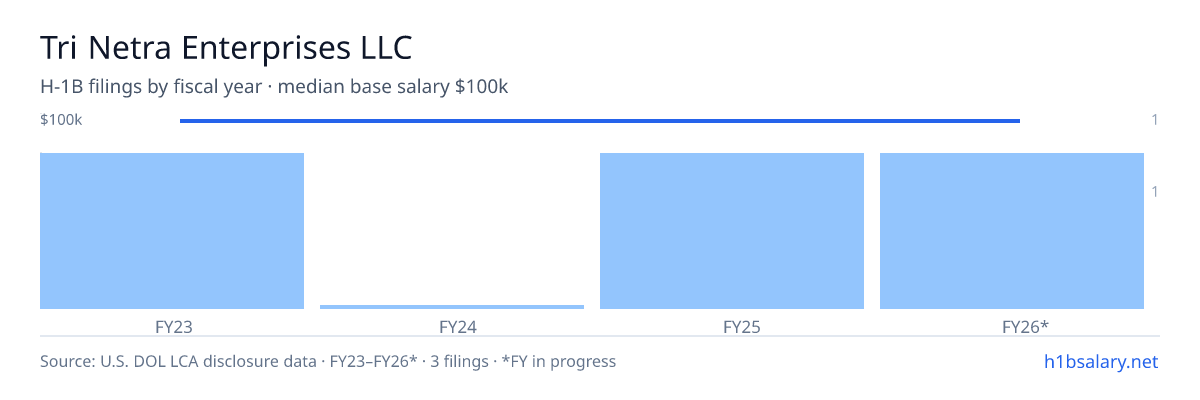Click the H-1B filings subtitle text

[152, 87]
